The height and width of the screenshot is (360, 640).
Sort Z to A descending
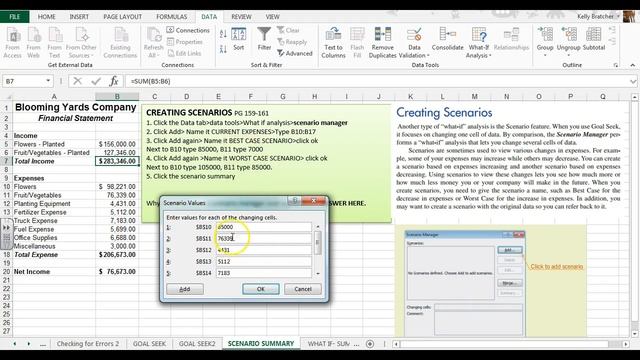click(x=223, y=49)
